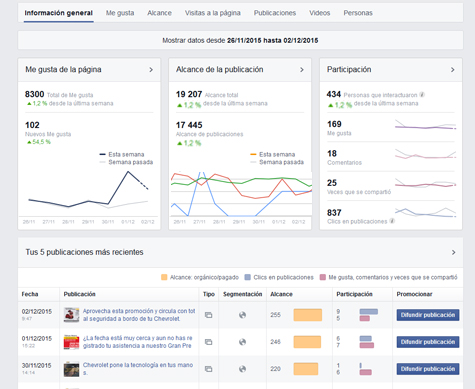Screen dimensions: 475x389
Task: Click the Alcance de la publicación line chart
Action: [x=241, y=194]
